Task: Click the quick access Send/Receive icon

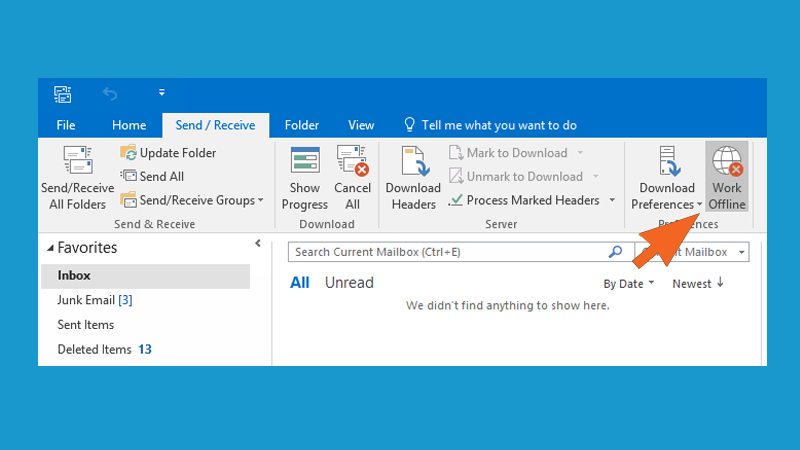Action: 63,94
